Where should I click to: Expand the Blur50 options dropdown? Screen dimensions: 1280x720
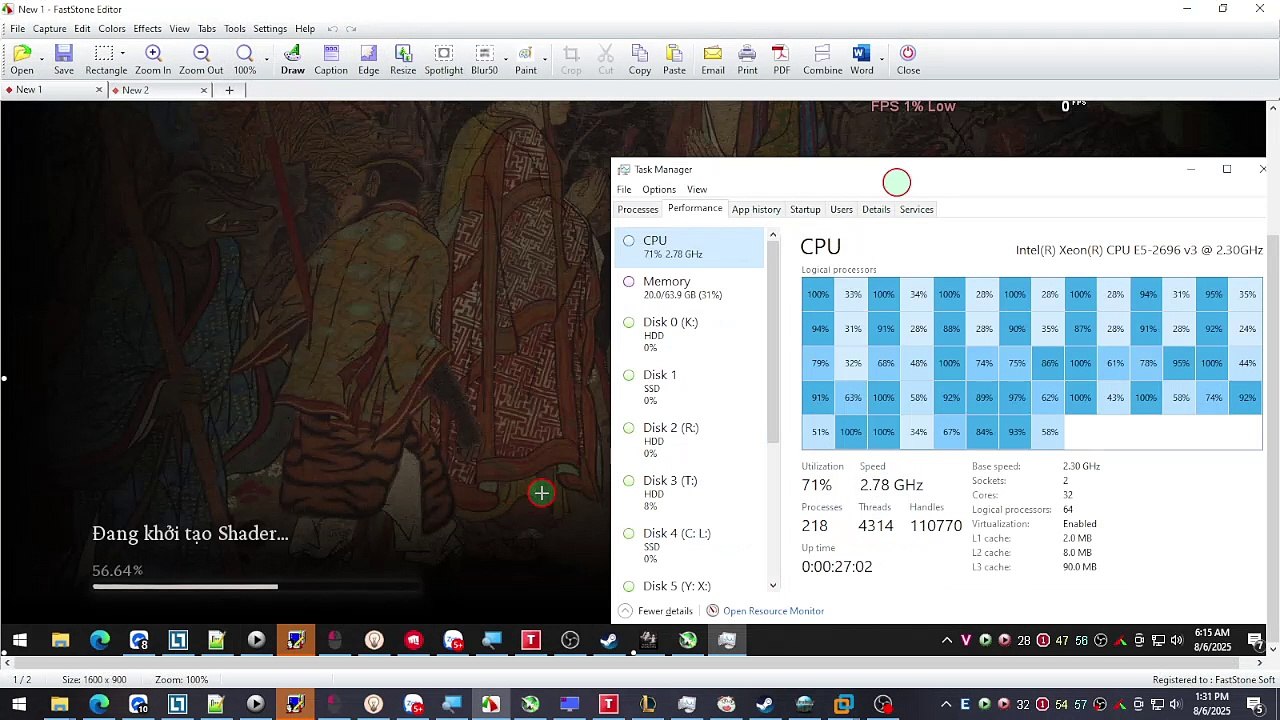(505, 60)
